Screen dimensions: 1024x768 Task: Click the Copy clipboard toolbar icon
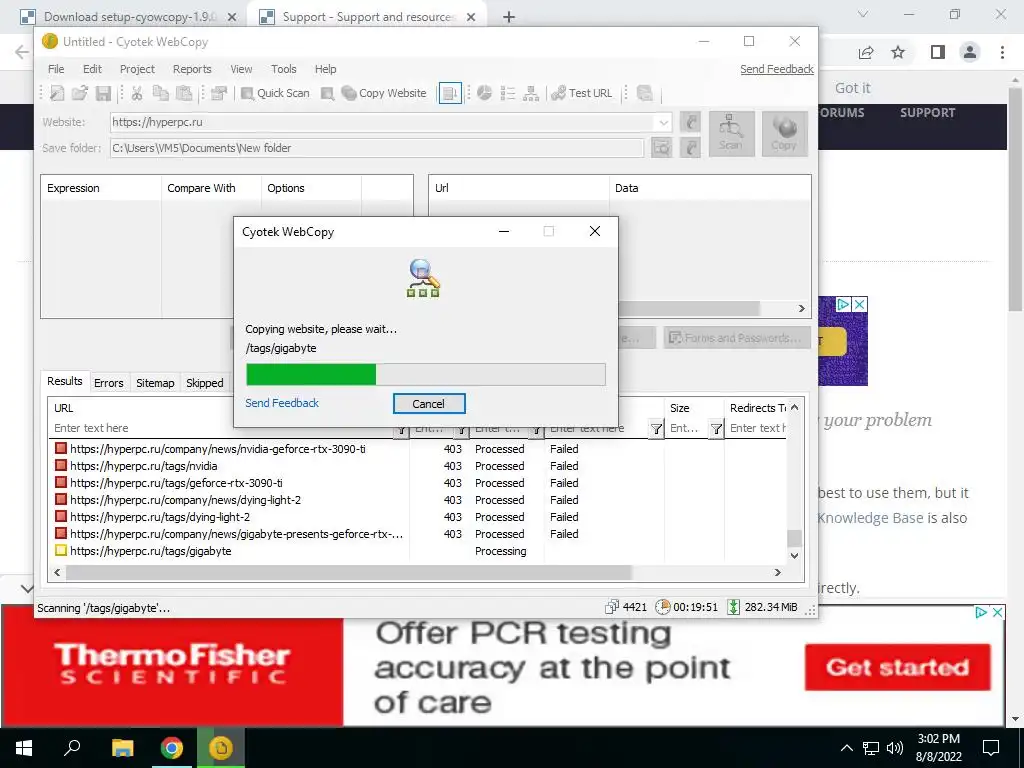pyautogui.click(x=161, y=93)
